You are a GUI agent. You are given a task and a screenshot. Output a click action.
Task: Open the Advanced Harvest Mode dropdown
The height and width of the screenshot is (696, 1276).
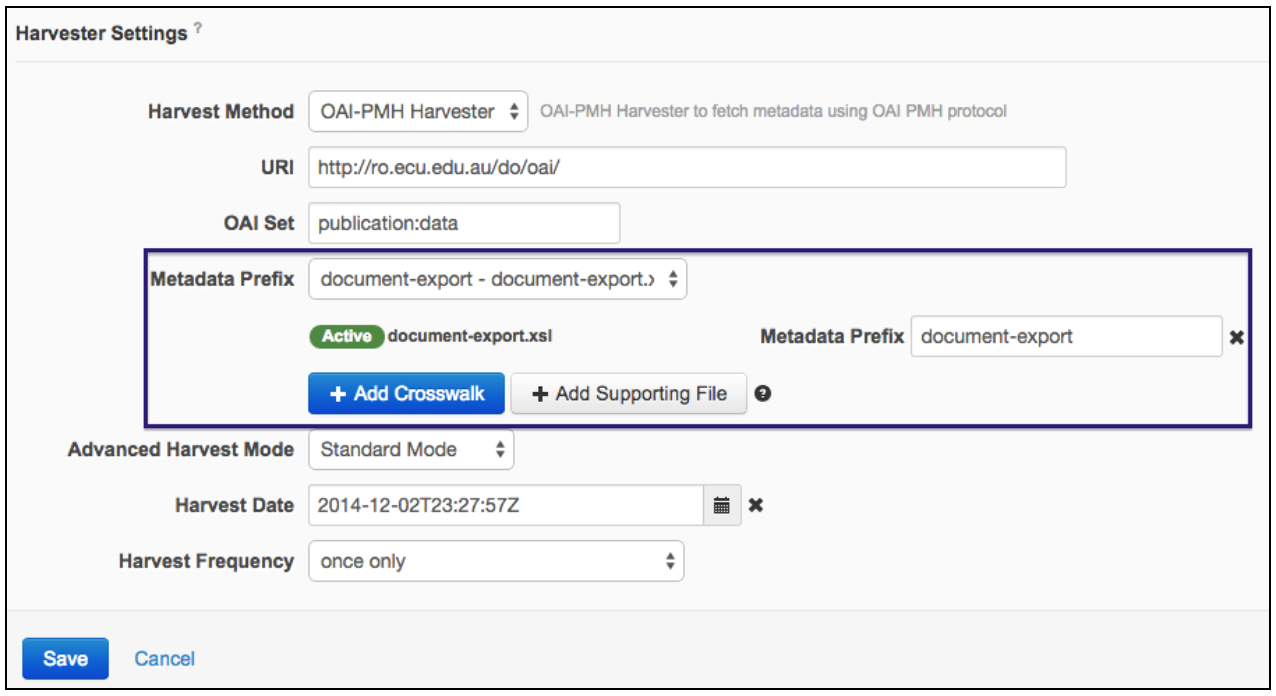coord(411,450)
